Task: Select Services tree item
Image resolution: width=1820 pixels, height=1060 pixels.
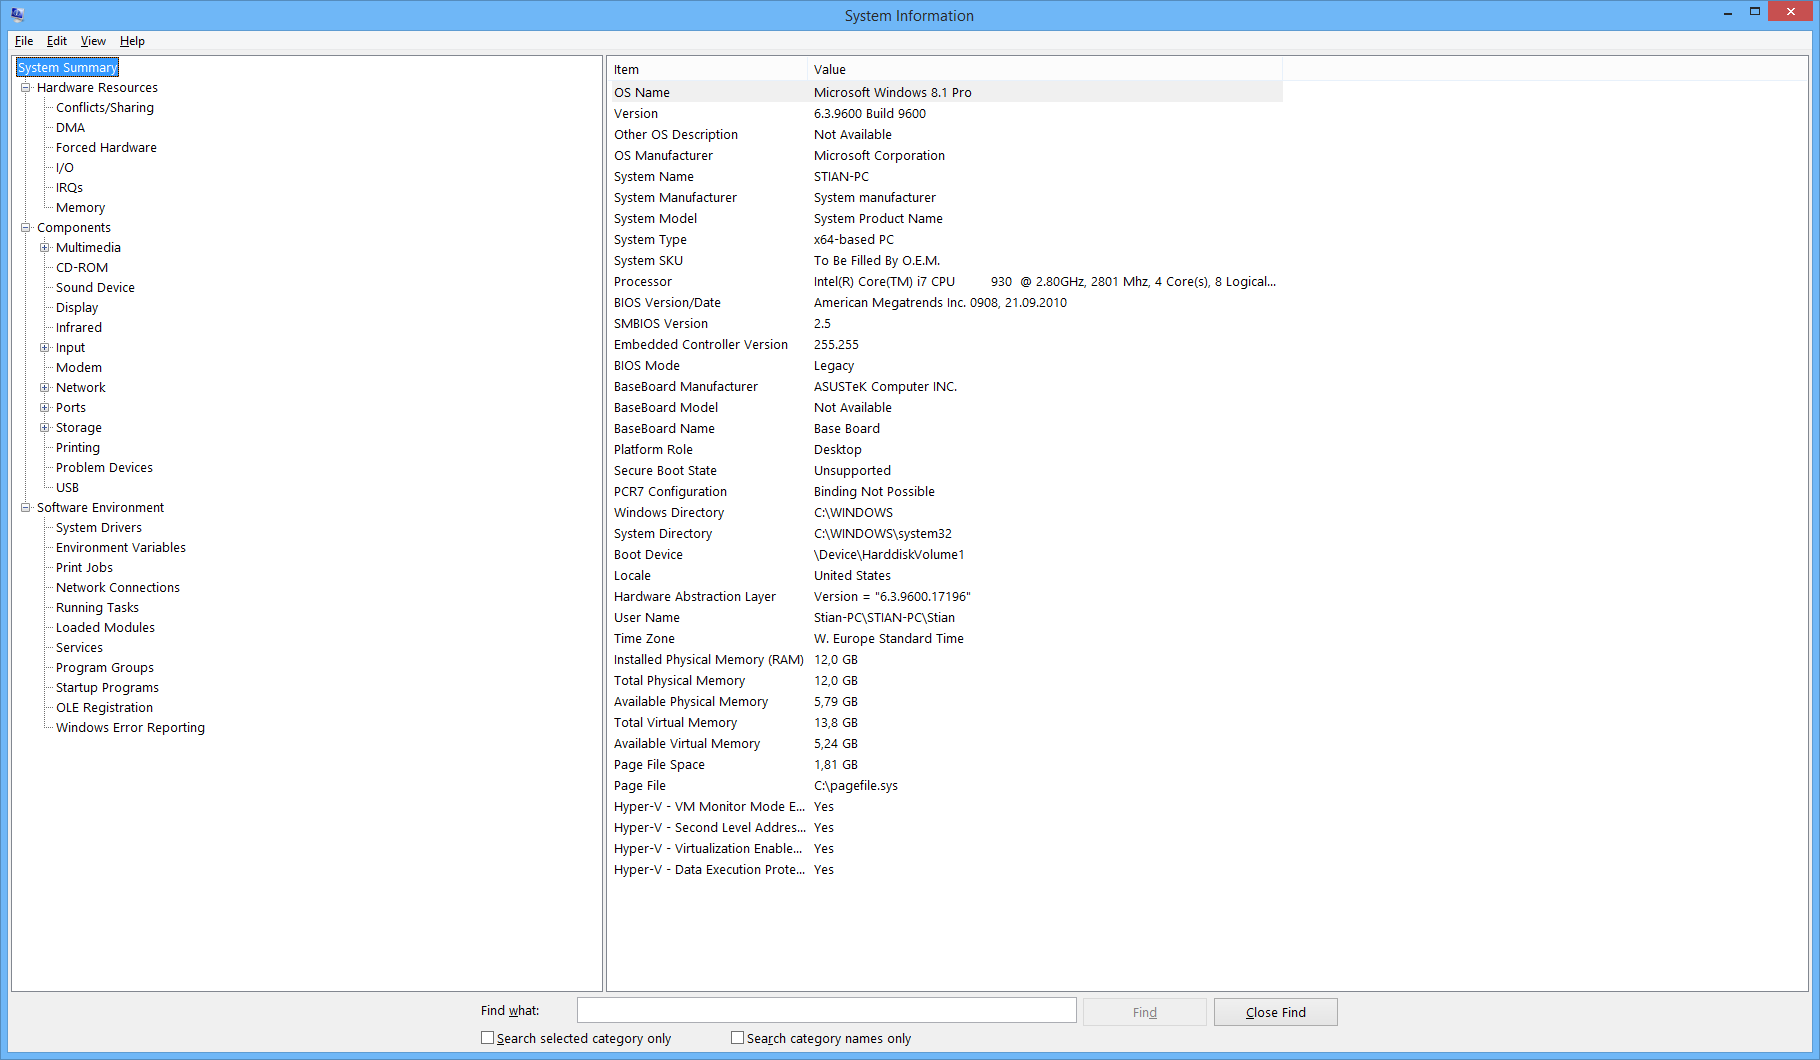Action: point(79,648)
